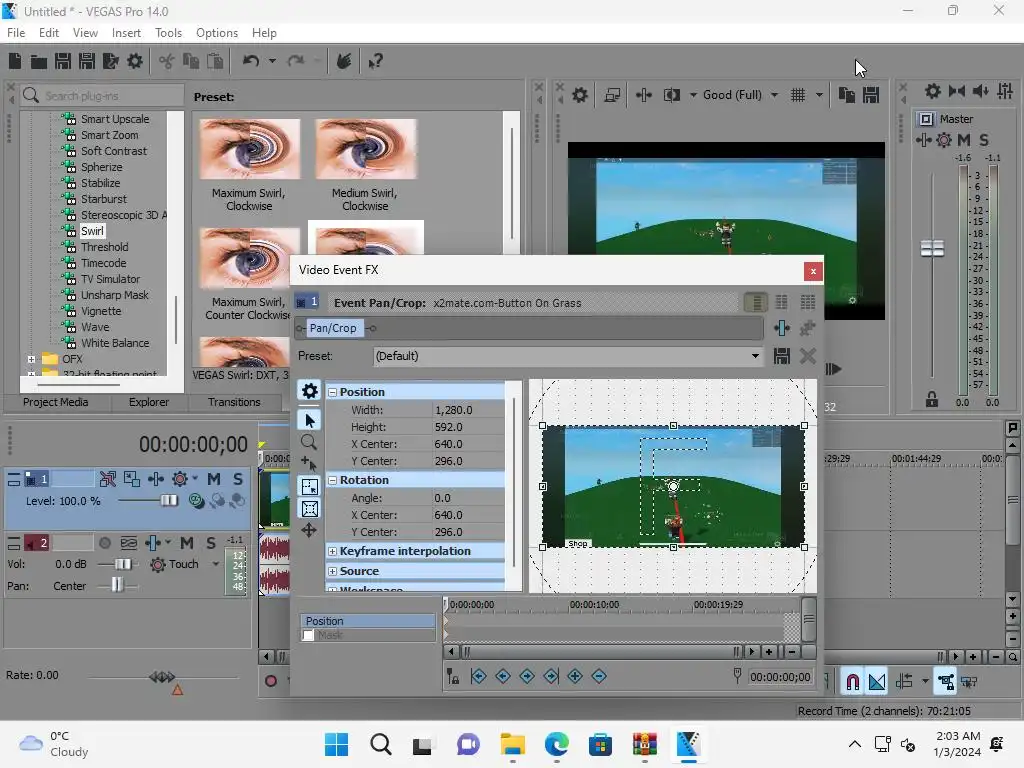Select the Vignette plug-in in the list
Image resolution: width=1024 pixels, height=768 pixels.
point(101,311)
